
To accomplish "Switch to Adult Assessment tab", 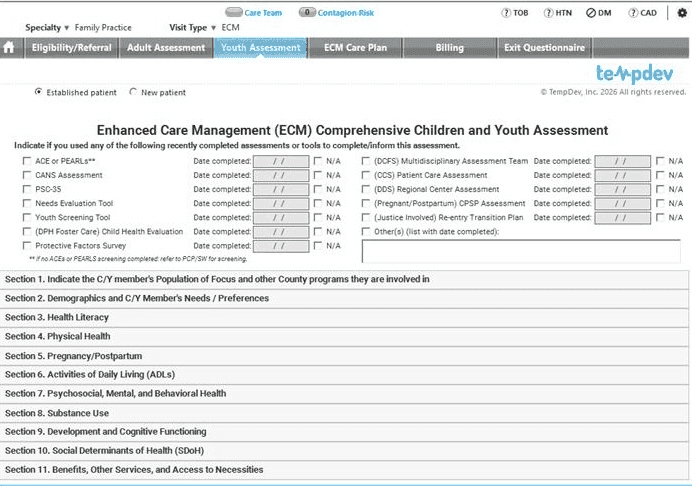I will (x=166, y=48).
